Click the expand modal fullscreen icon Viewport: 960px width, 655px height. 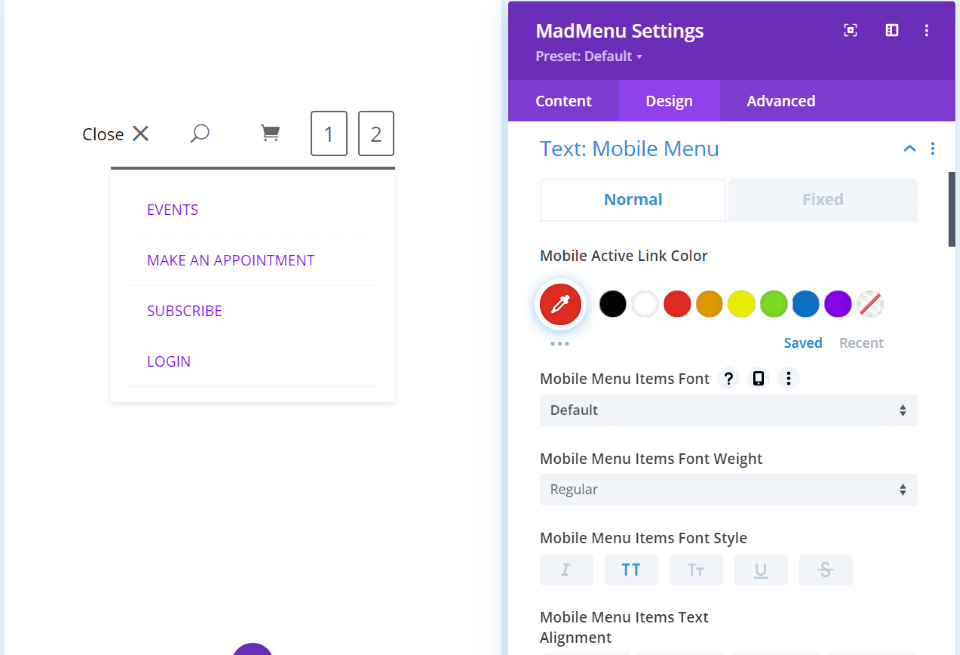click(x=850, y=30)
